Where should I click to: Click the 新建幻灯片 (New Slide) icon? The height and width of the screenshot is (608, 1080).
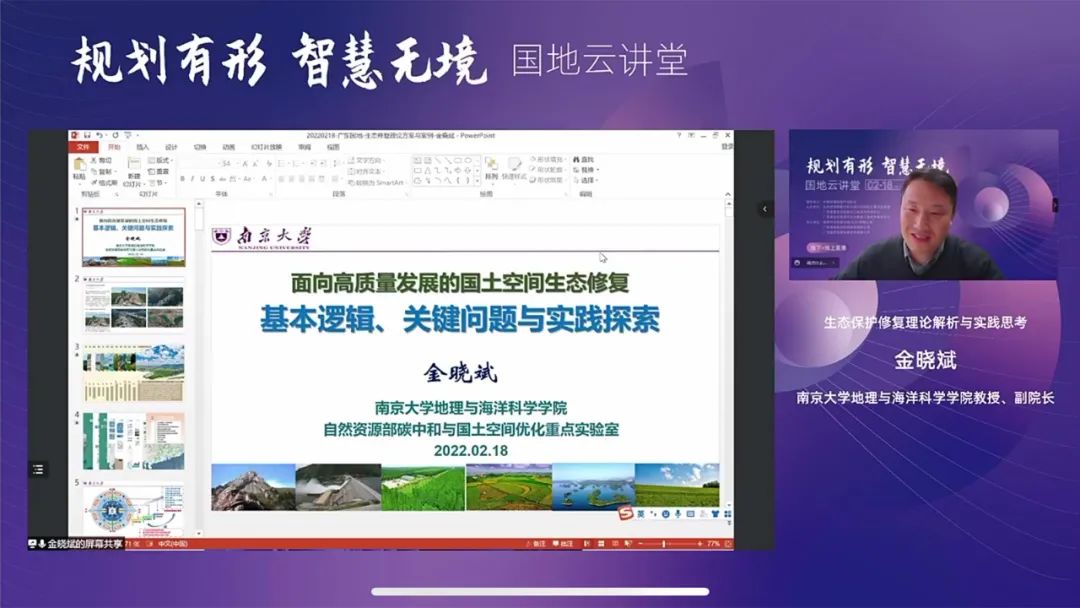134,164
